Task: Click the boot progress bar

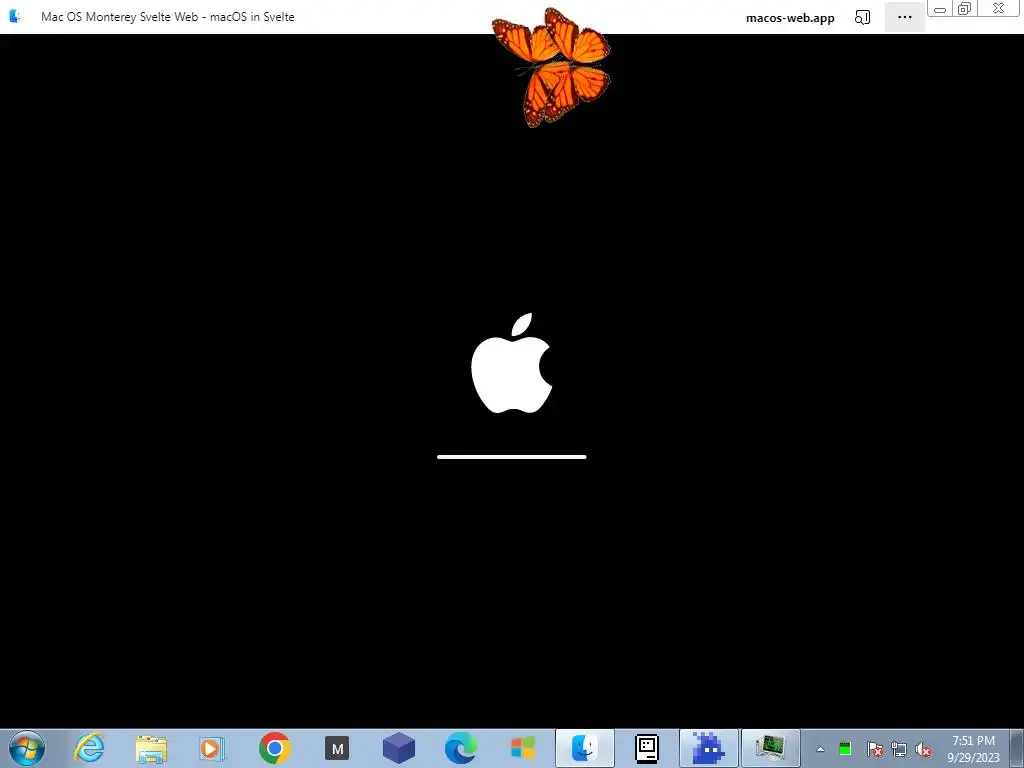Action: coord(511,457)
